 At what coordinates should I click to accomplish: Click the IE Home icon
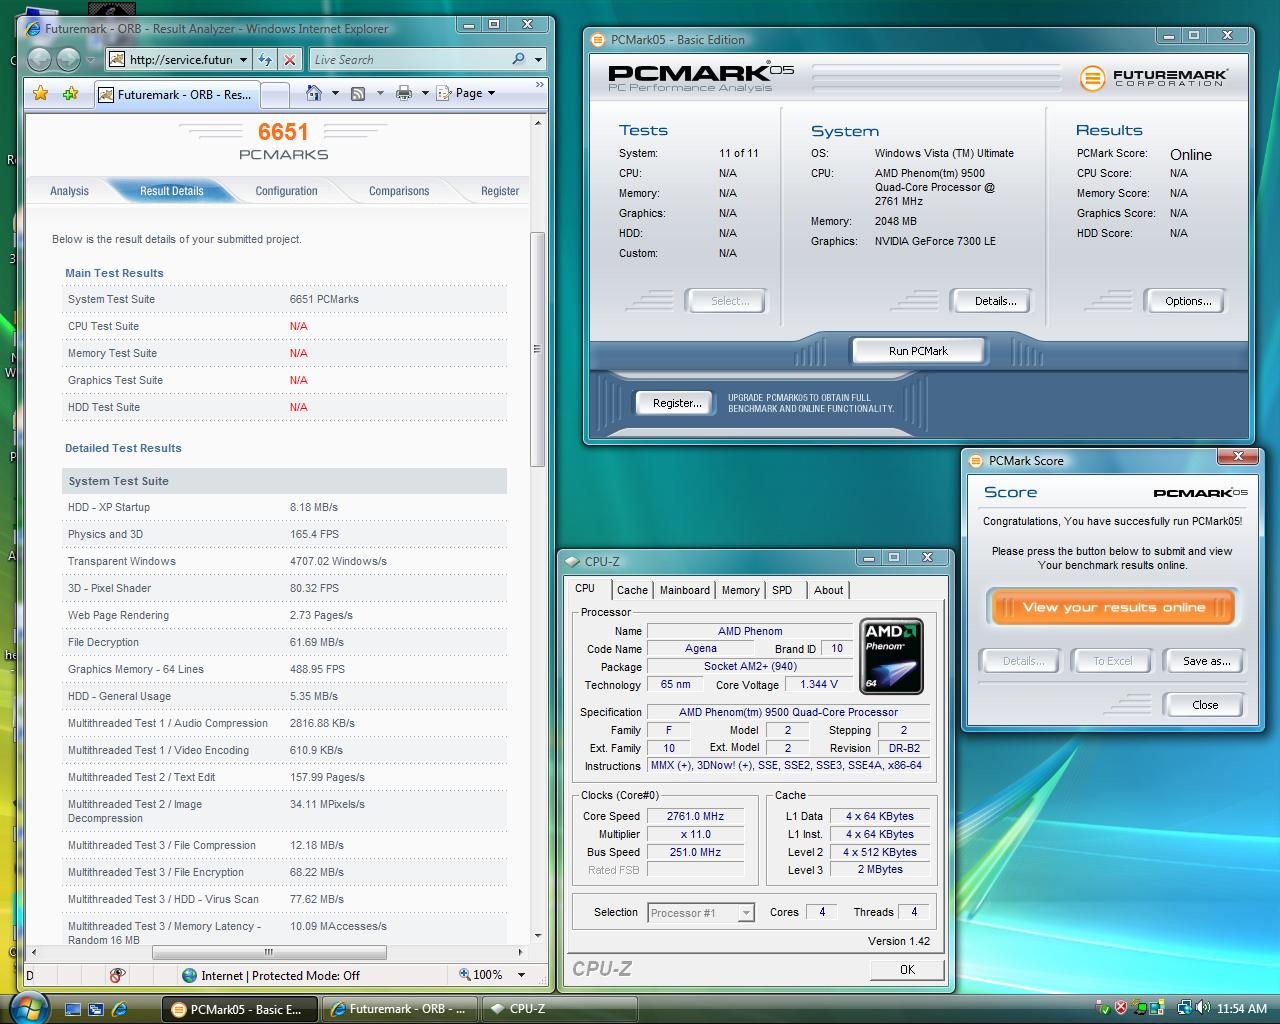314,93
